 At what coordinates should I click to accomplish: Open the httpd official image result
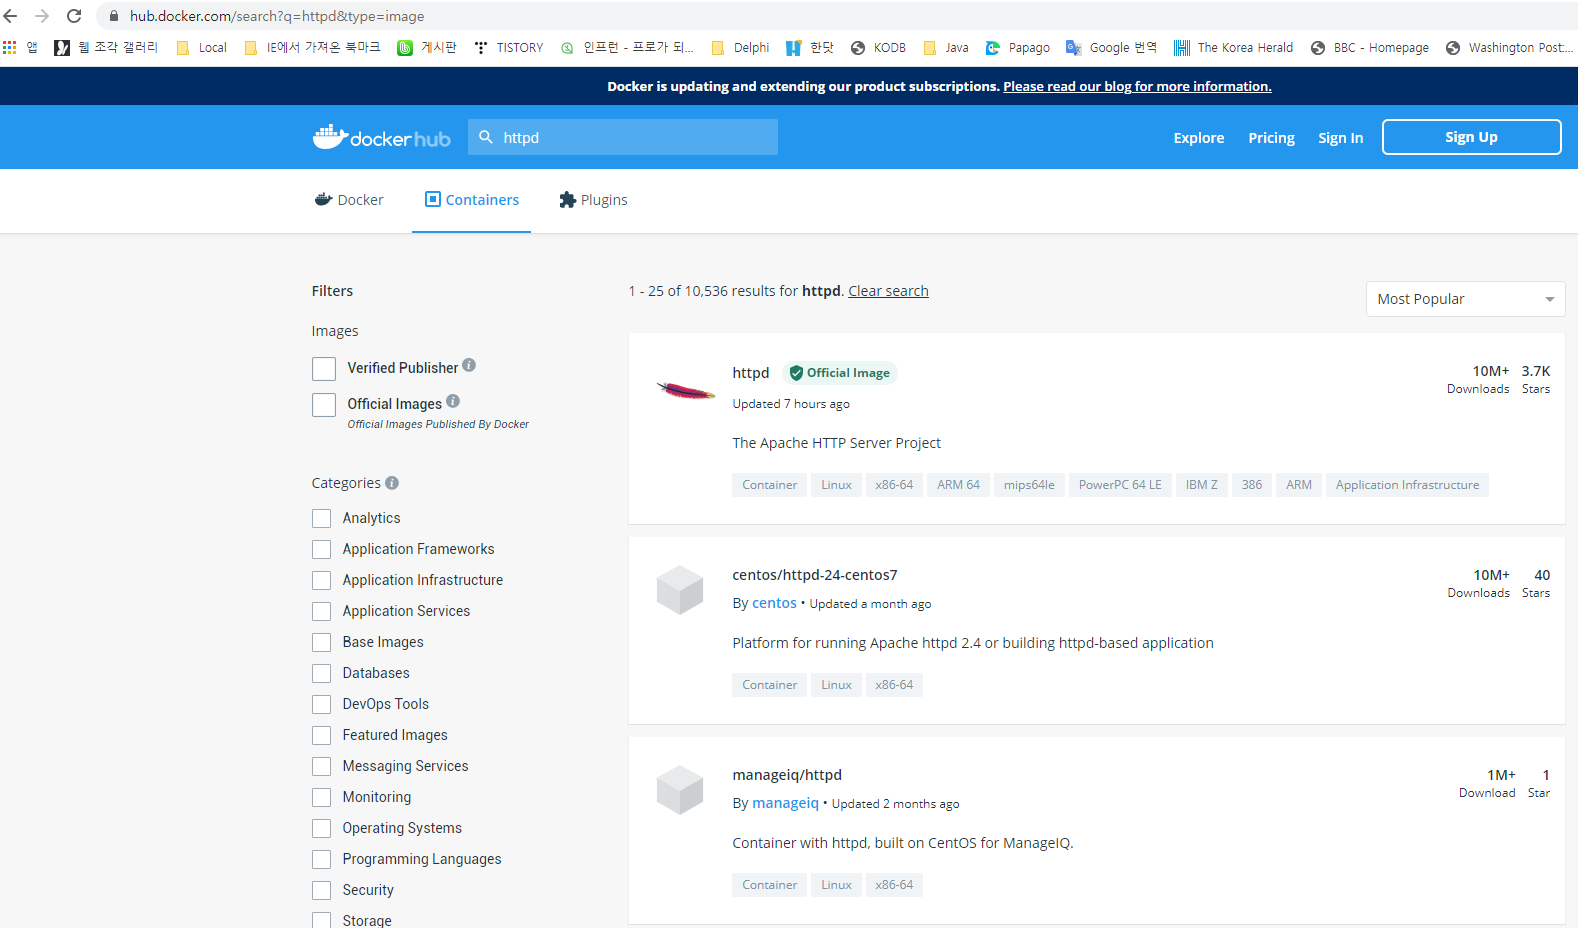[750, 373]
